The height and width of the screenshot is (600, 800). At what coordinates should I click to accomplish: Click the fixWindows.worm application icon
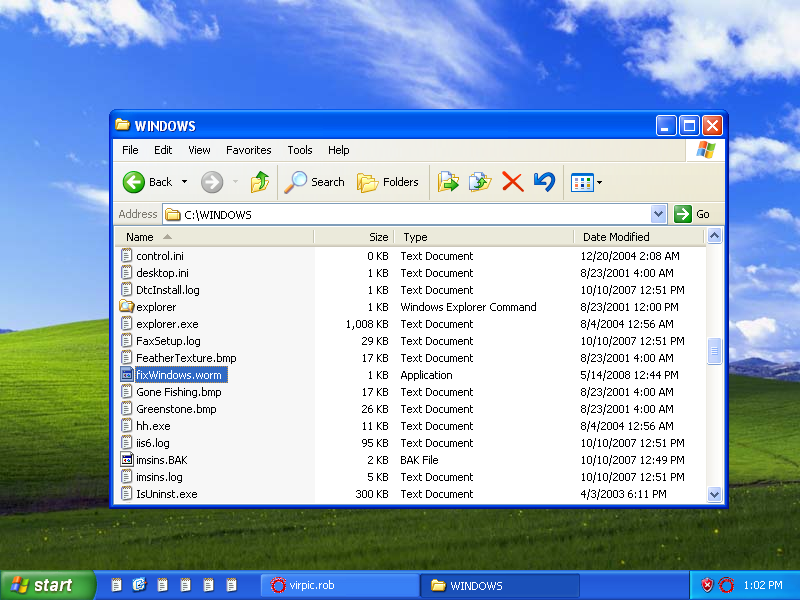click(127, 374)
